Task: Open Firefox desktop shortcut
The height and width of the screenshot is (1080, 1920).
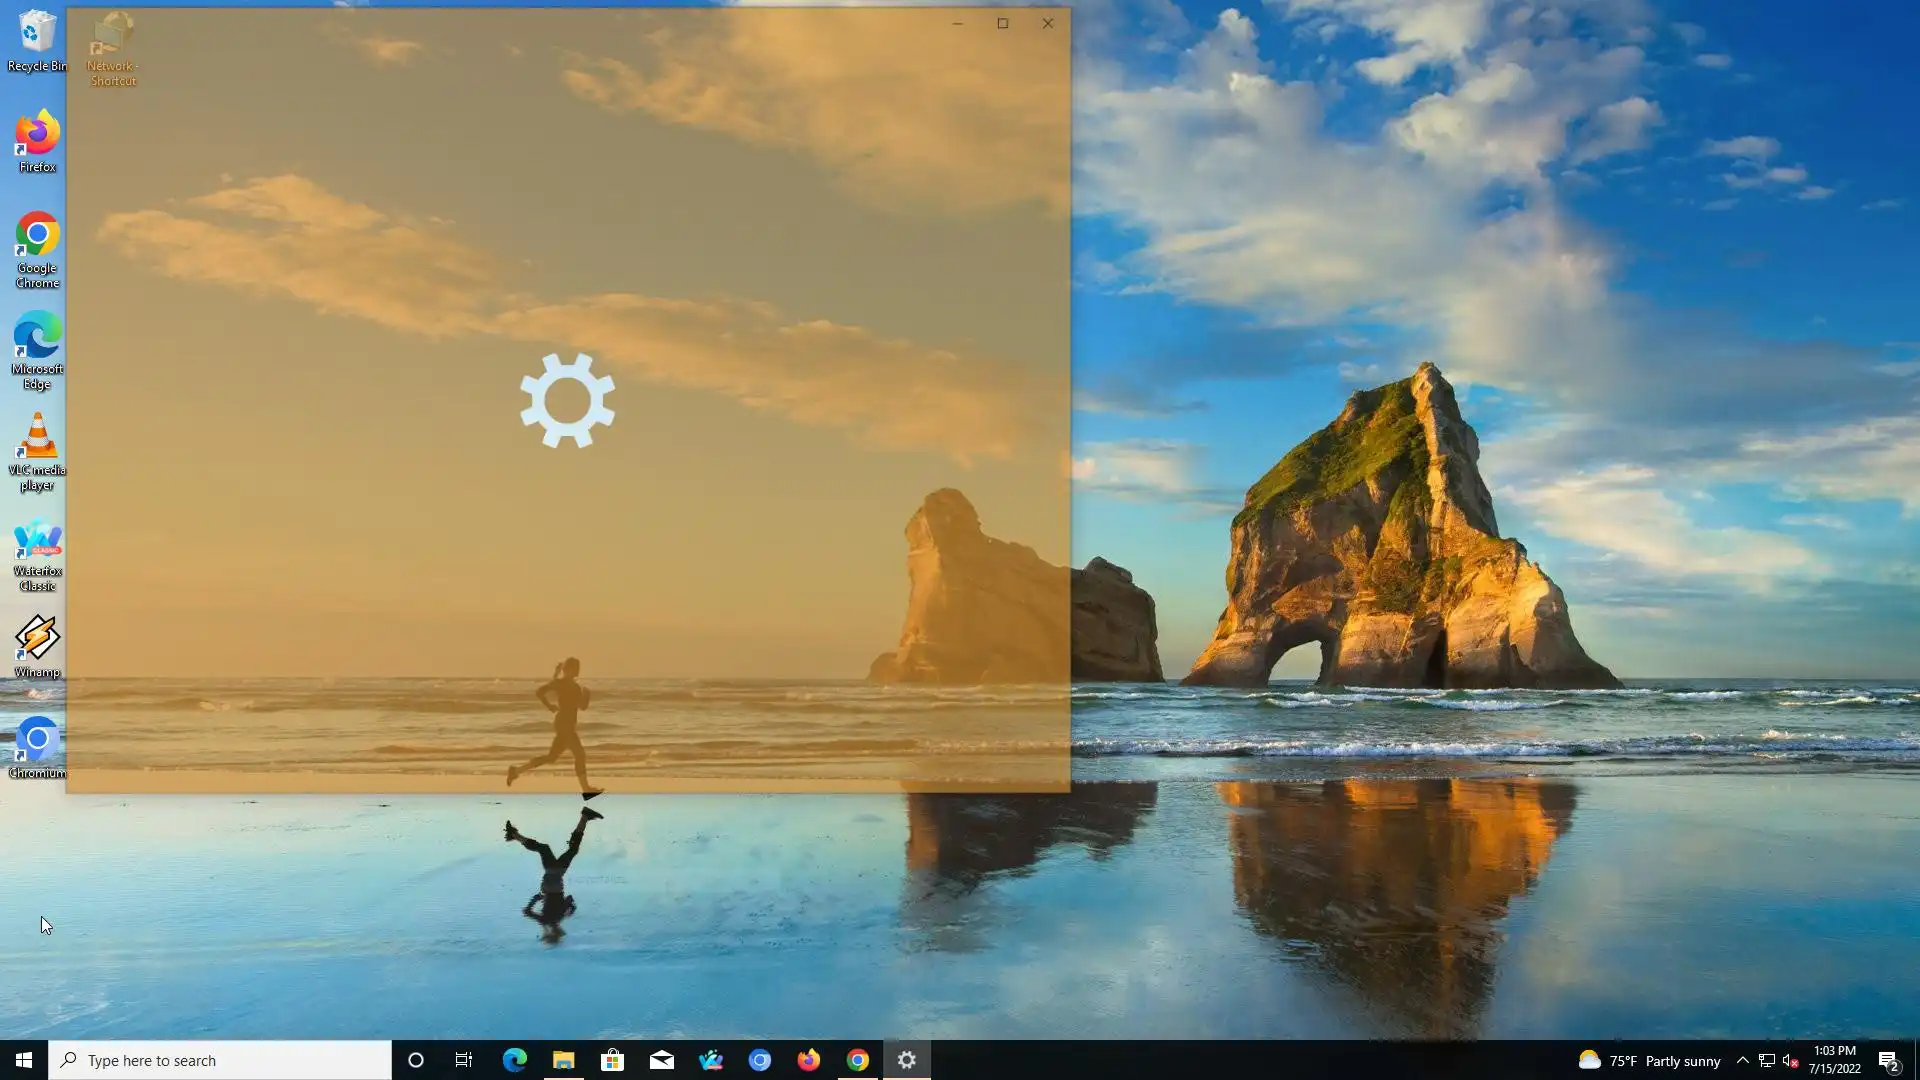Action: 37,140
